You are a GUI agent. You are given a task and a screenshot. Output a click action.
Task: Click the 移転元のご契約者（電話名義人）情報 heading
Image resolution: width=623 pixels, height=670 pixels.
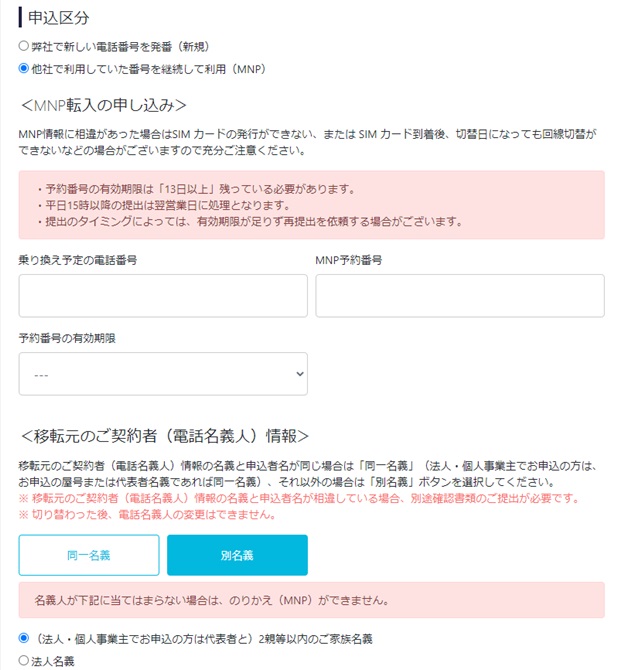[x=165, y=436]
